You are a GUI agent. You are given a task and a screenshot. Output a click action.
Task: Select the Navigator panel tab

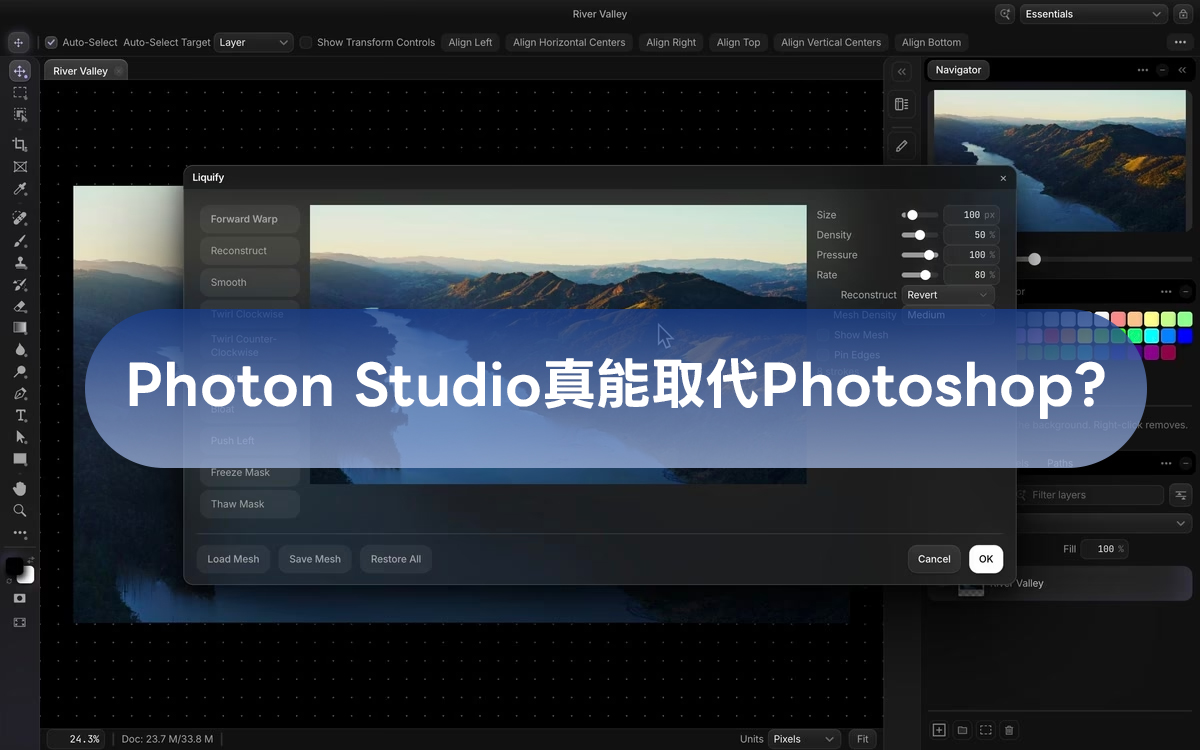[958, 70]
